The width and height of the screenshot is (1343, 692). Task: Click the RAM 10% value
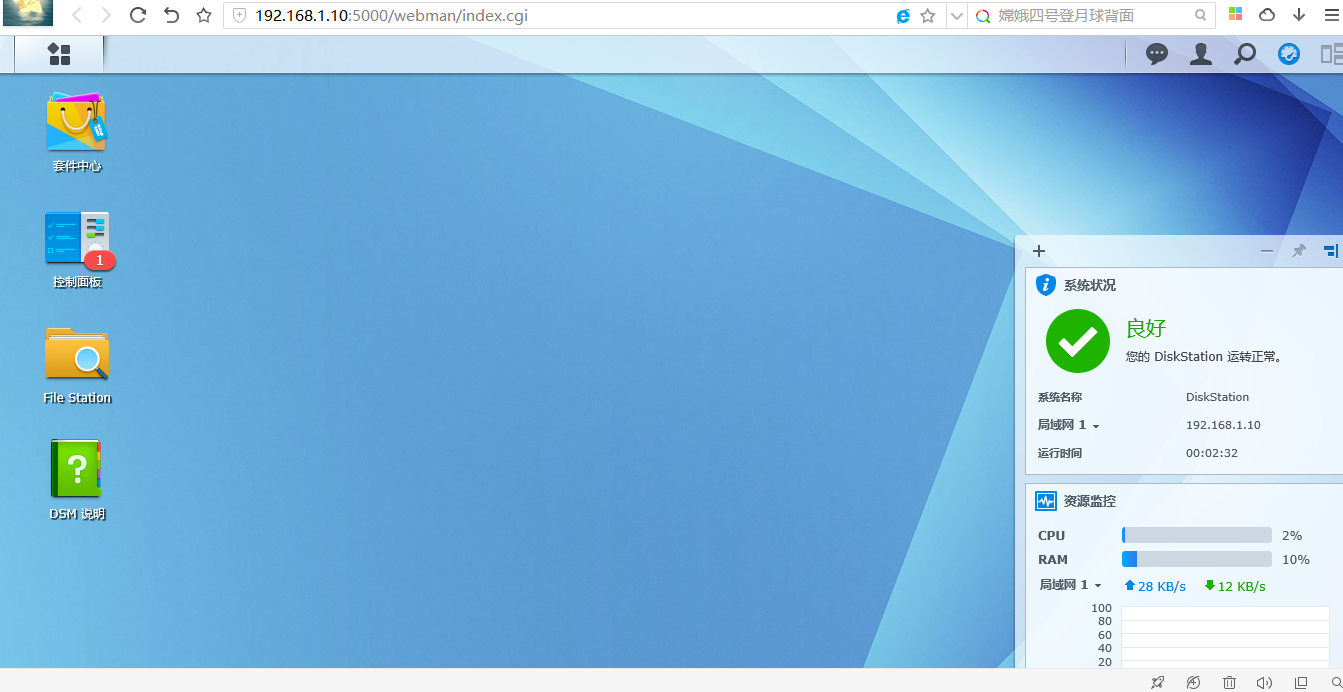(1296, 559)
